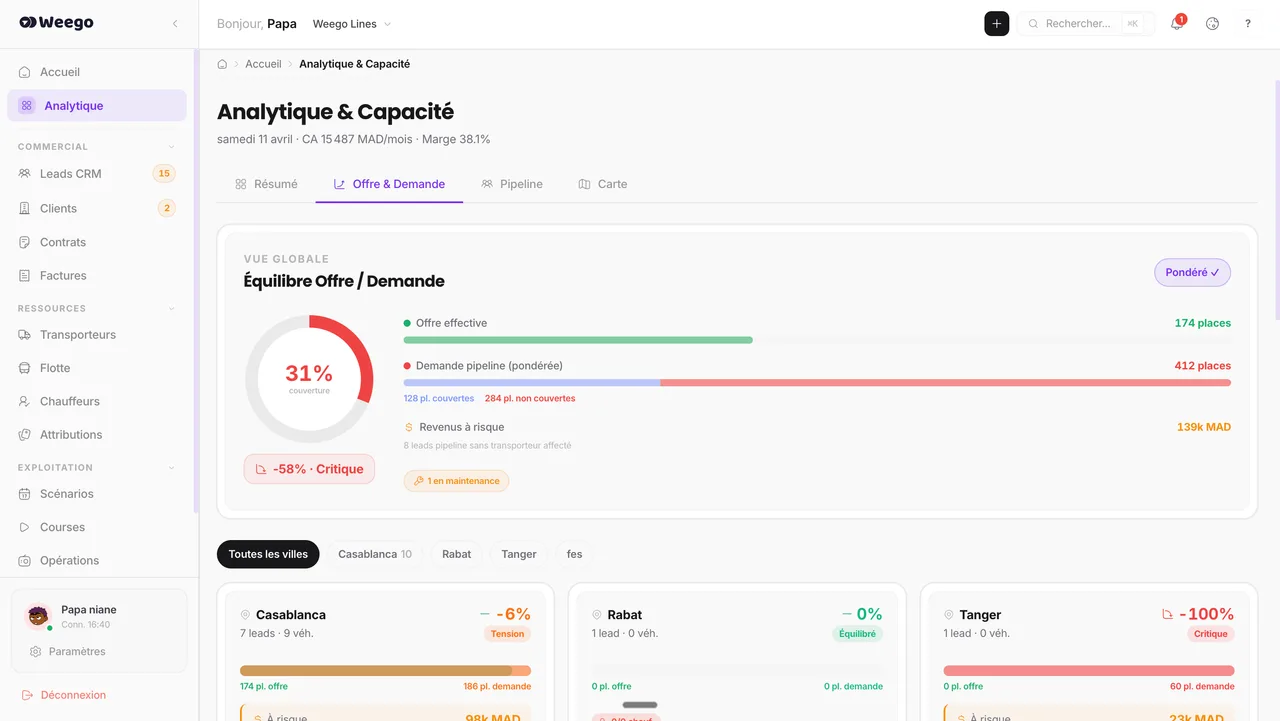Image resolution: width=1280 pixels, height=721 pixels.
Task: Click the home breadcrumb icon
Action: 222,64
